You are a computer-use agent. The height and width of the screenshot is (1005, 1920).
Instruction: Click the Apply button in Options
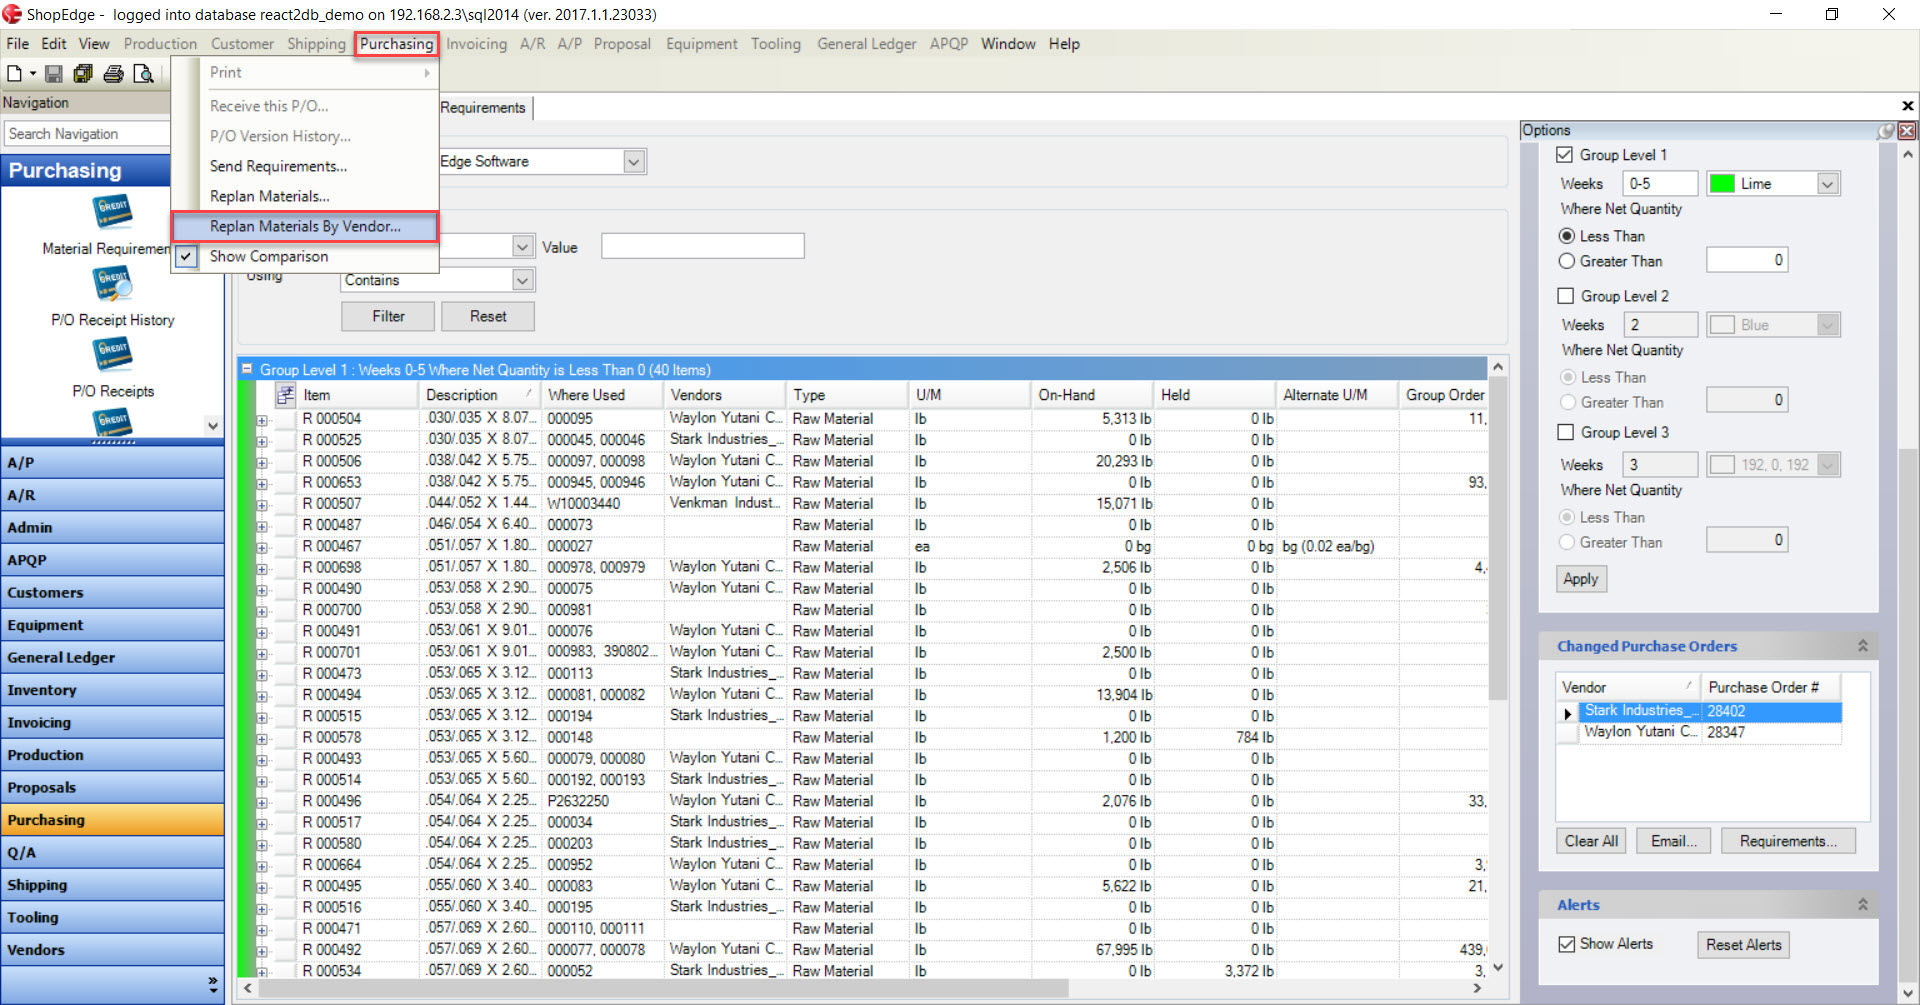click(x=1581, y=579)
